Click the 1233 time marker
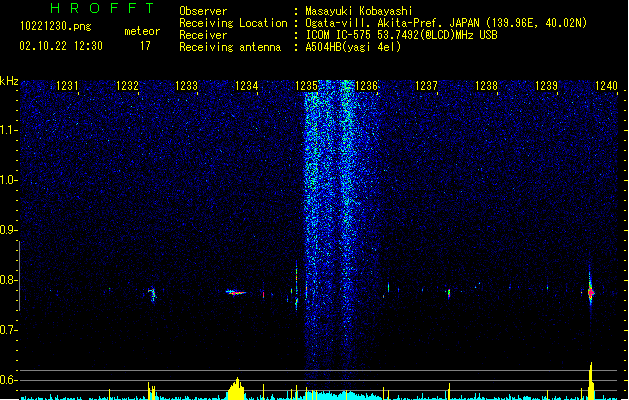 (187, 86)
